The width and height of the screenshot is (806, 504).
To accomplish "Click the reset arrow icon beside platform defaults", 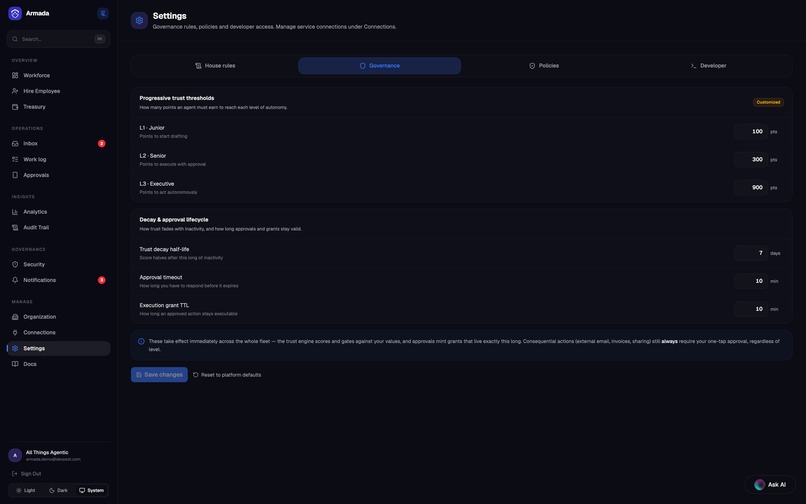I will (195, 375).
